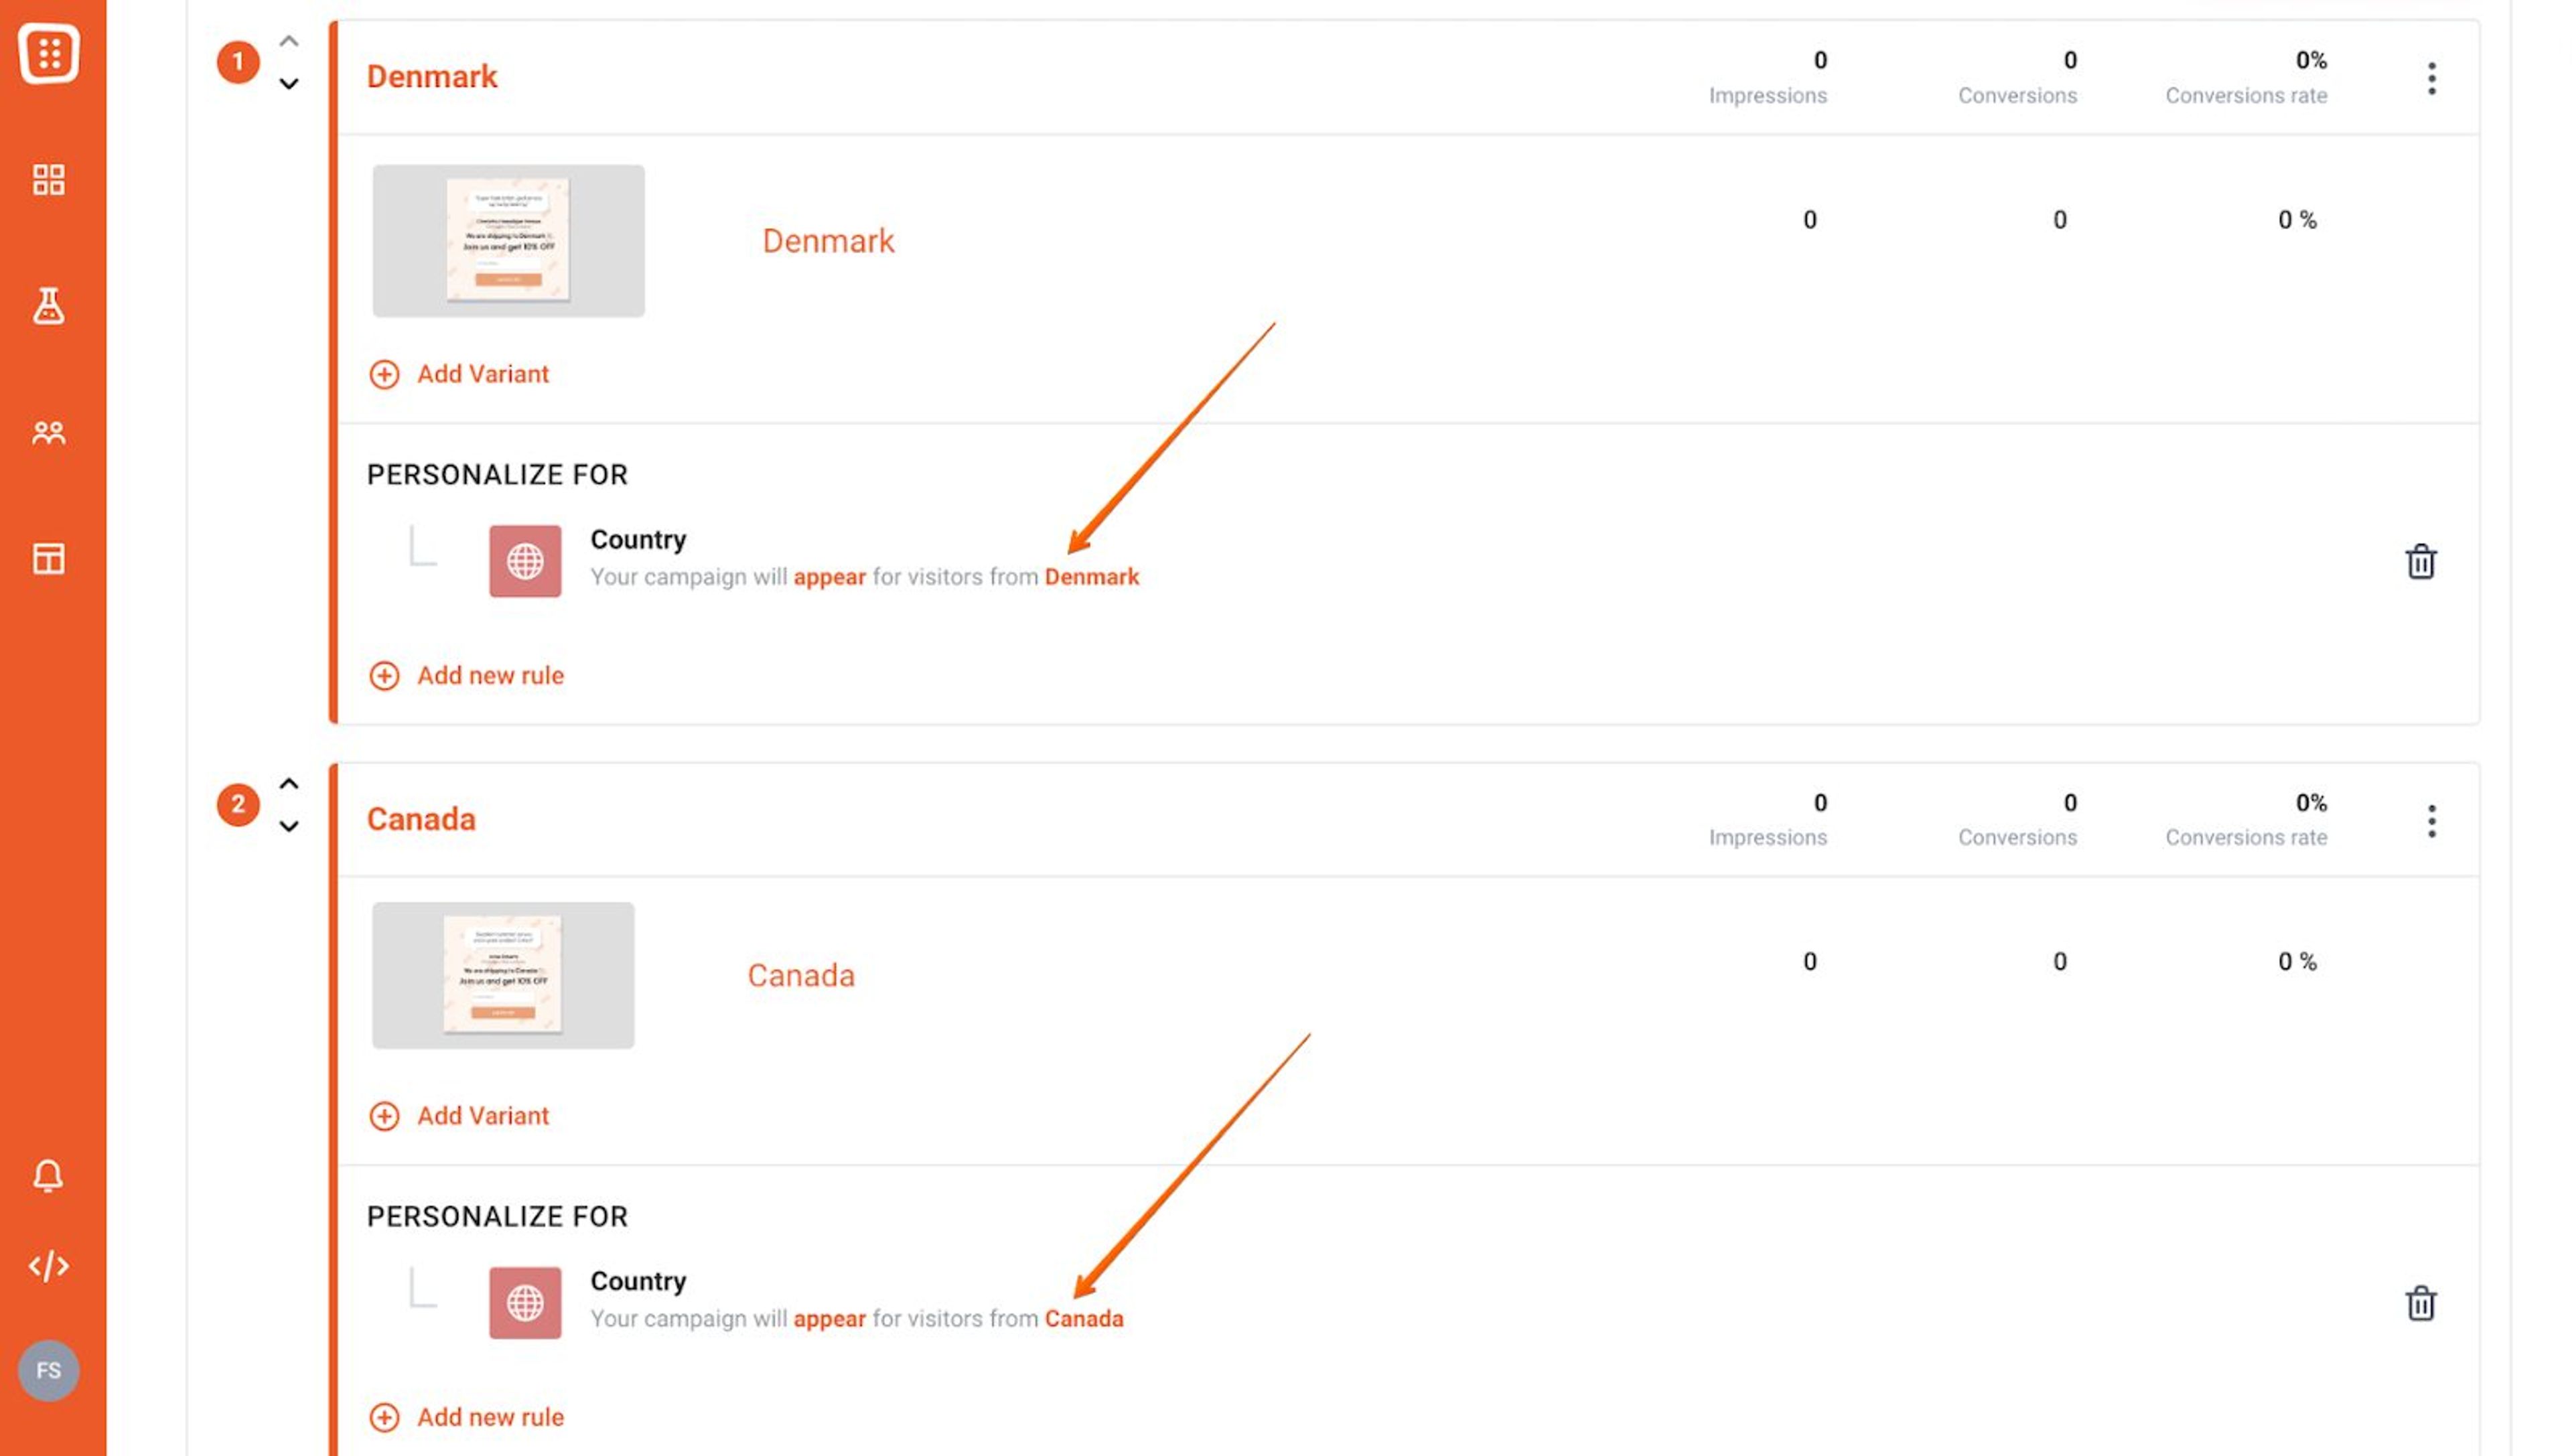Open the audience contacts icon
This screenshot has height=1456, width=2572.
click(49, 433)
